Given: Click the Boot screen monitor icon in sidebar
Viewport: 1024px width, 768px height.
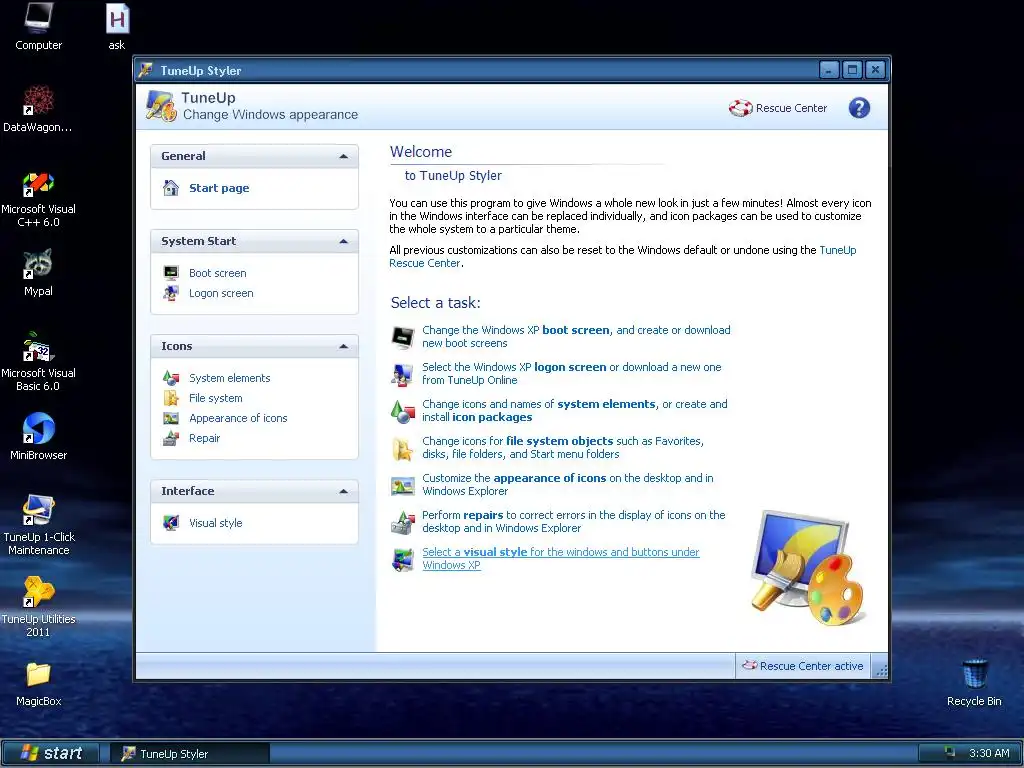Looking at the screenshot, I should pos(171,273).
